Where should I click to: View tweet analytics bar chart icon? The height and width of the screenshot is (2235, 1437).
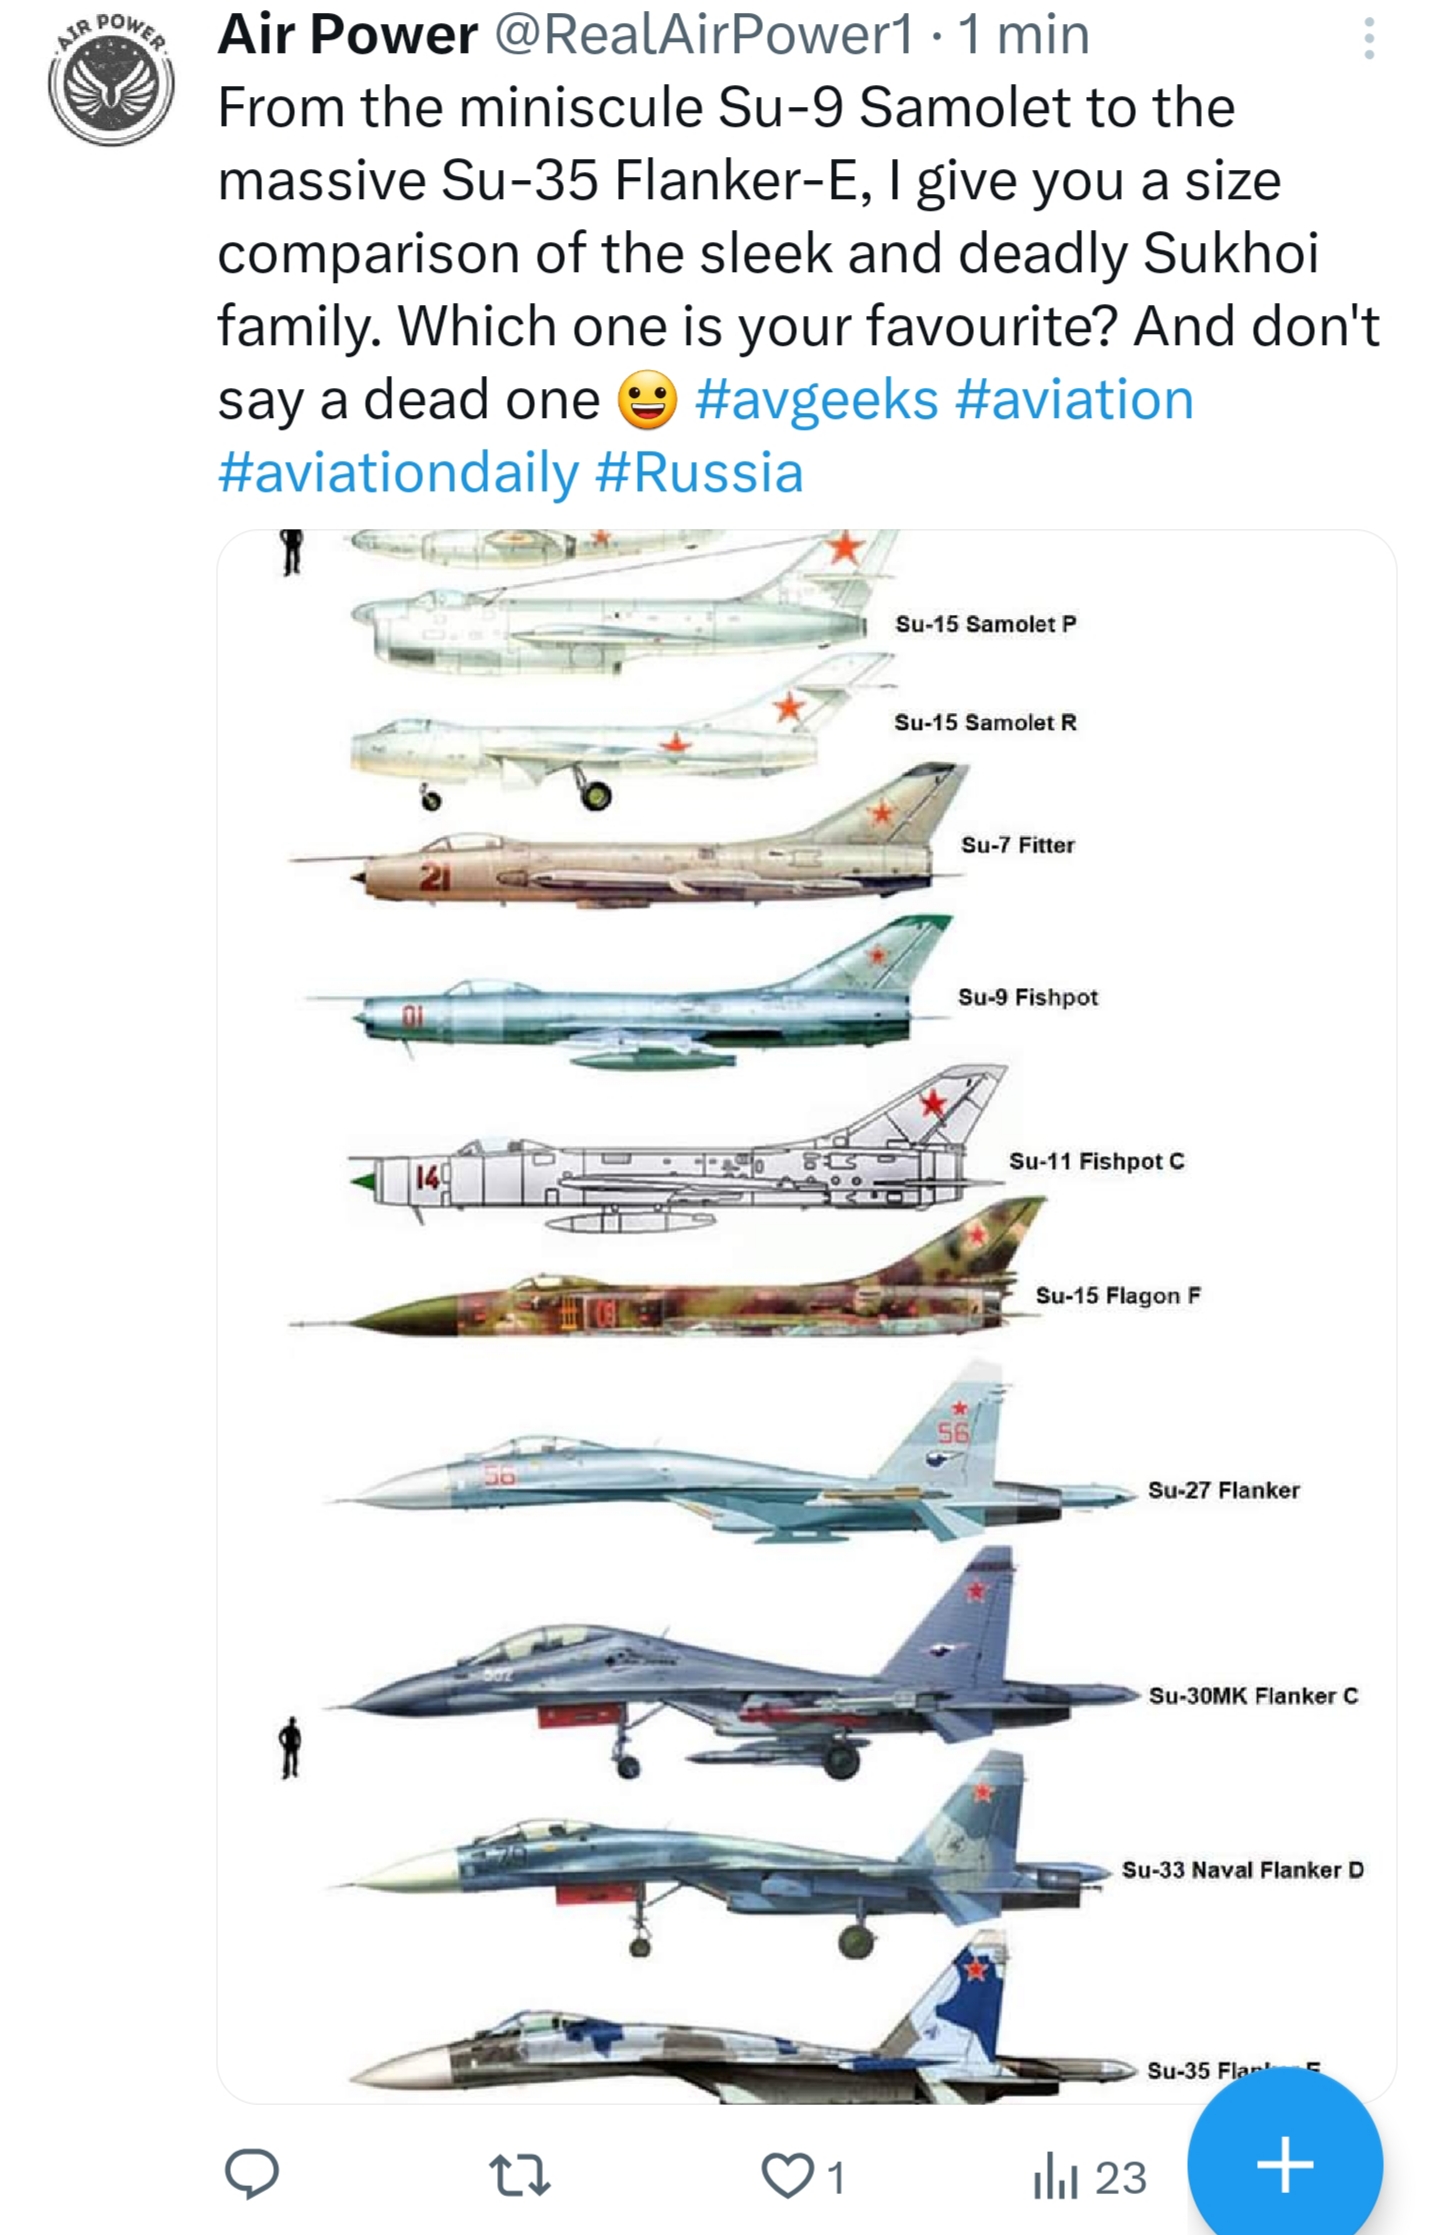click(1053, 2177)
